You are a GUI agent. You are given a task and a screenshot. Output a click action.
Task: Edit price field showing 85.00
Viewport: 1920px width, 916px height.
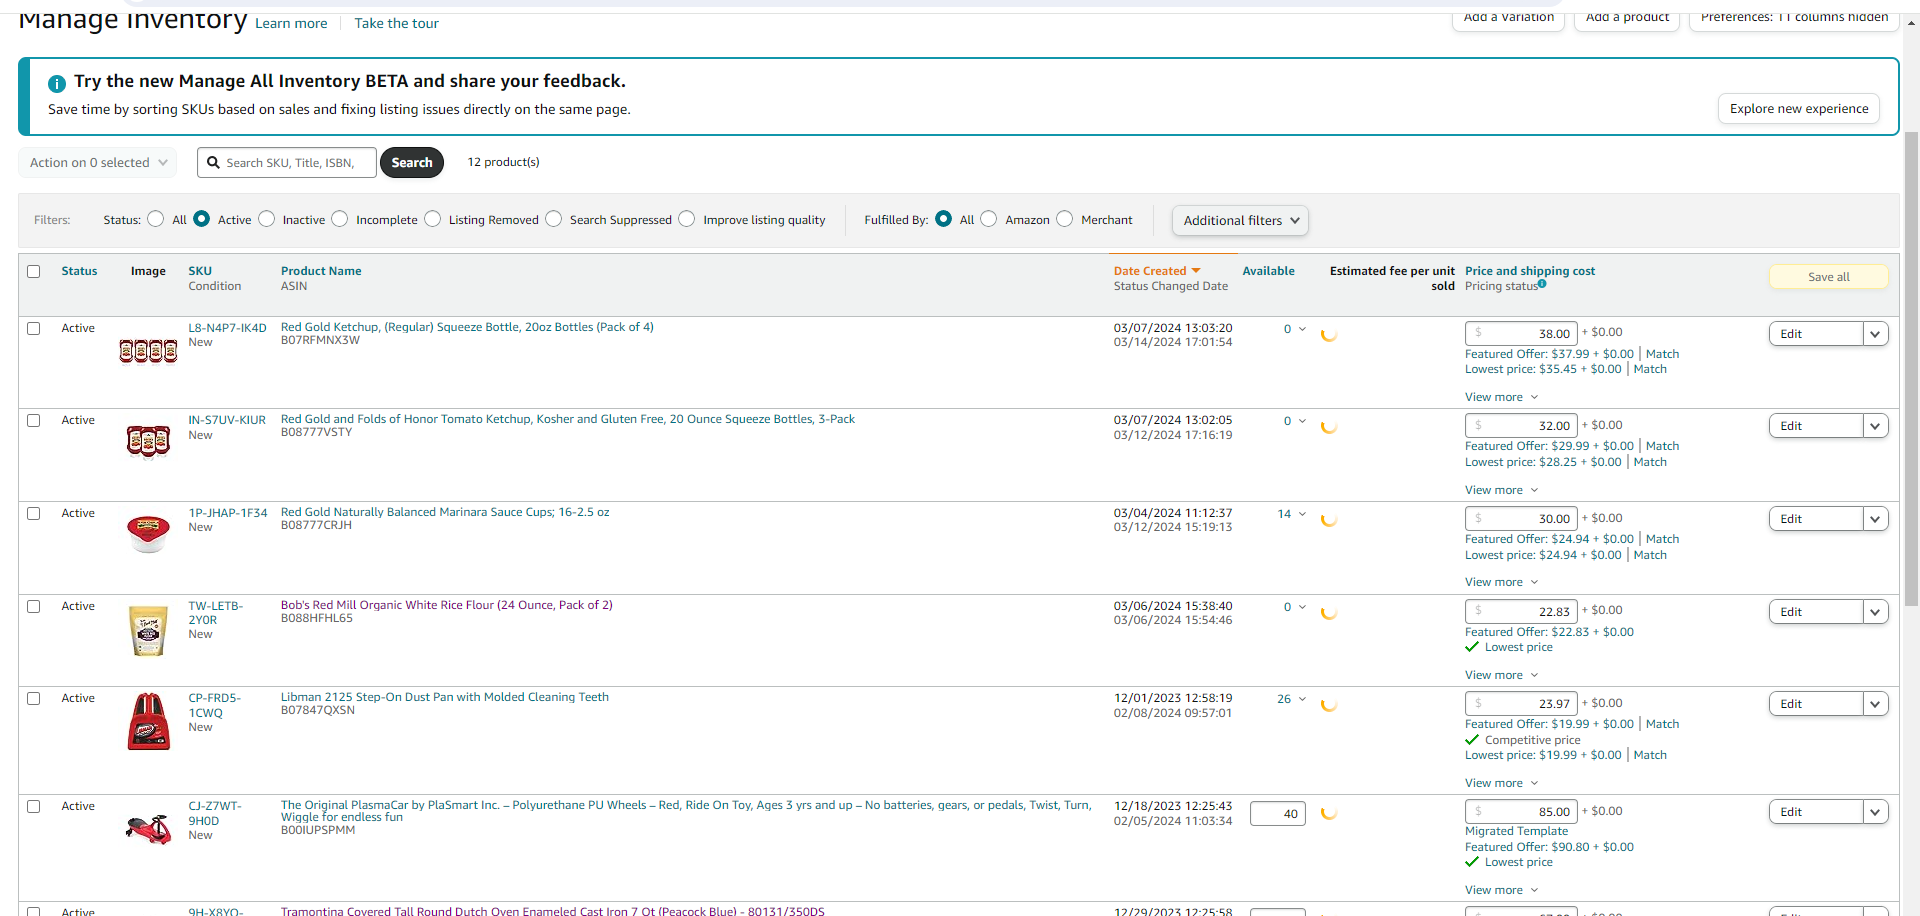point(1521,812)
